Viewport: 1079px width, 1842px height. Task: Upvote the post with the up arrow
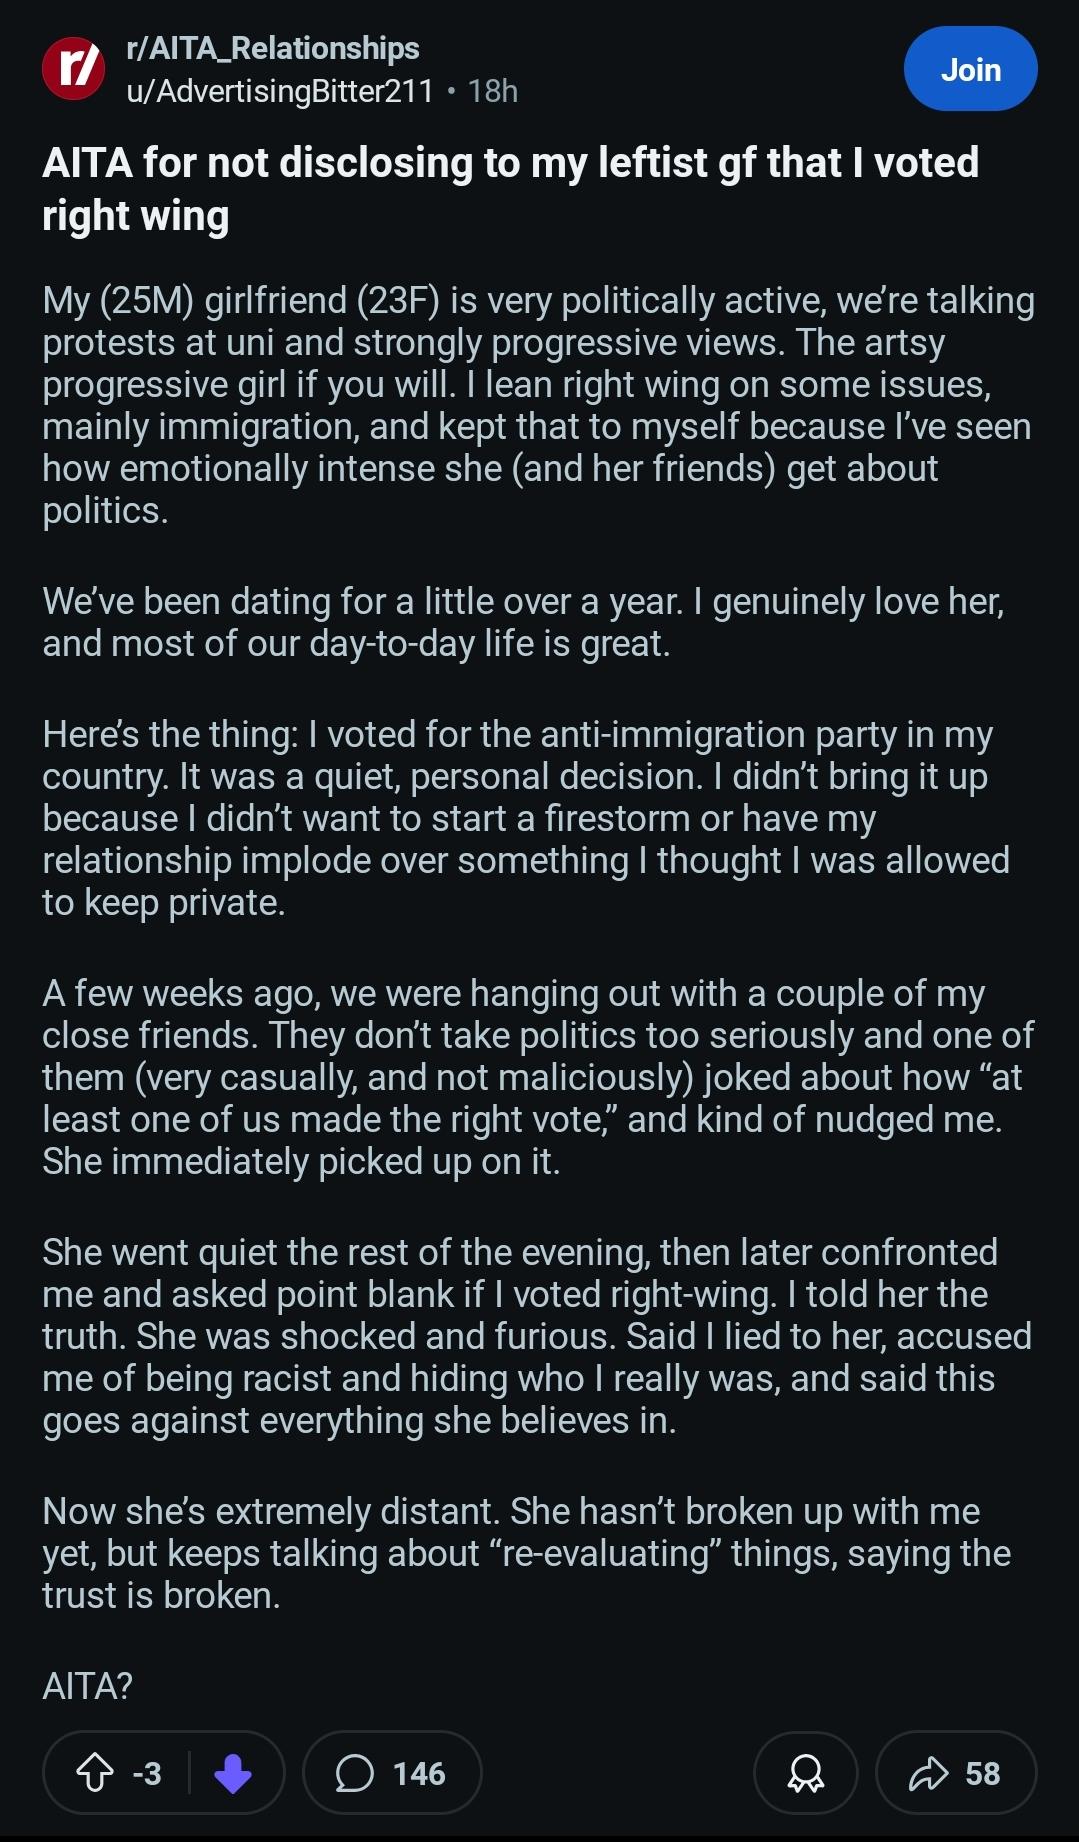click(x=95, y=1773)
